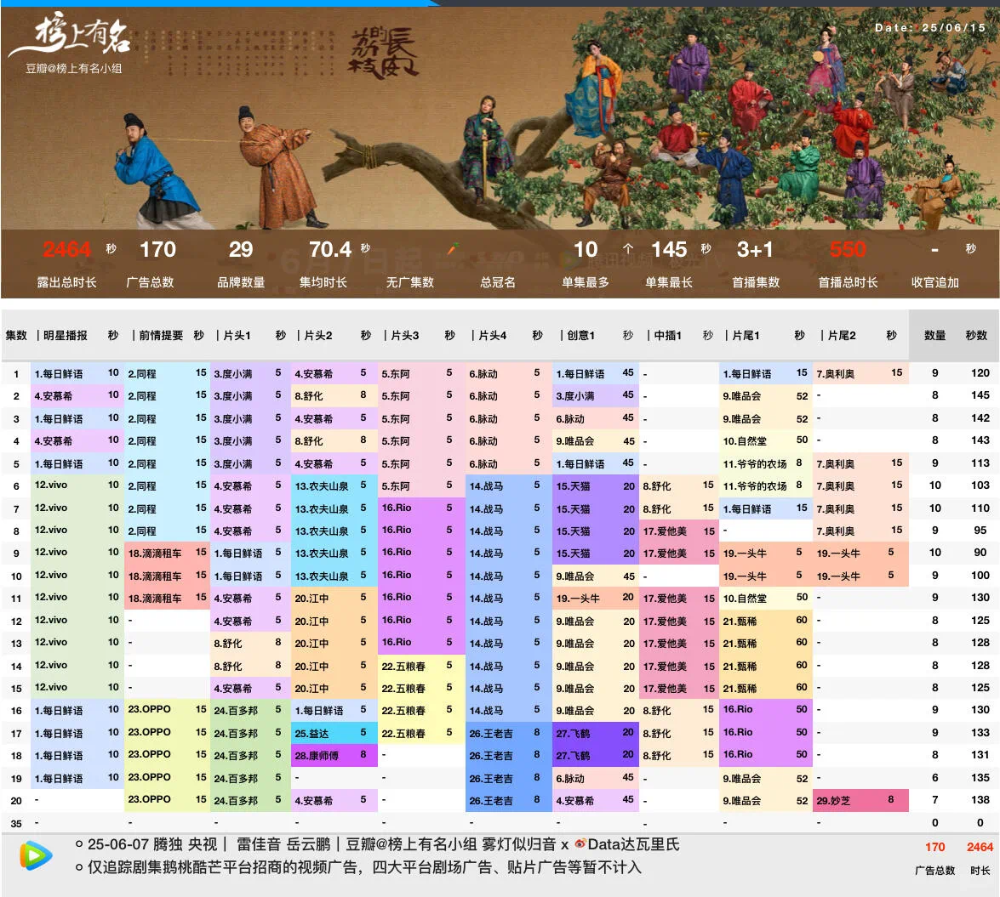Click 秒数 value 90 in episode 9 row

pyautogui.click(x=980, y=552)
